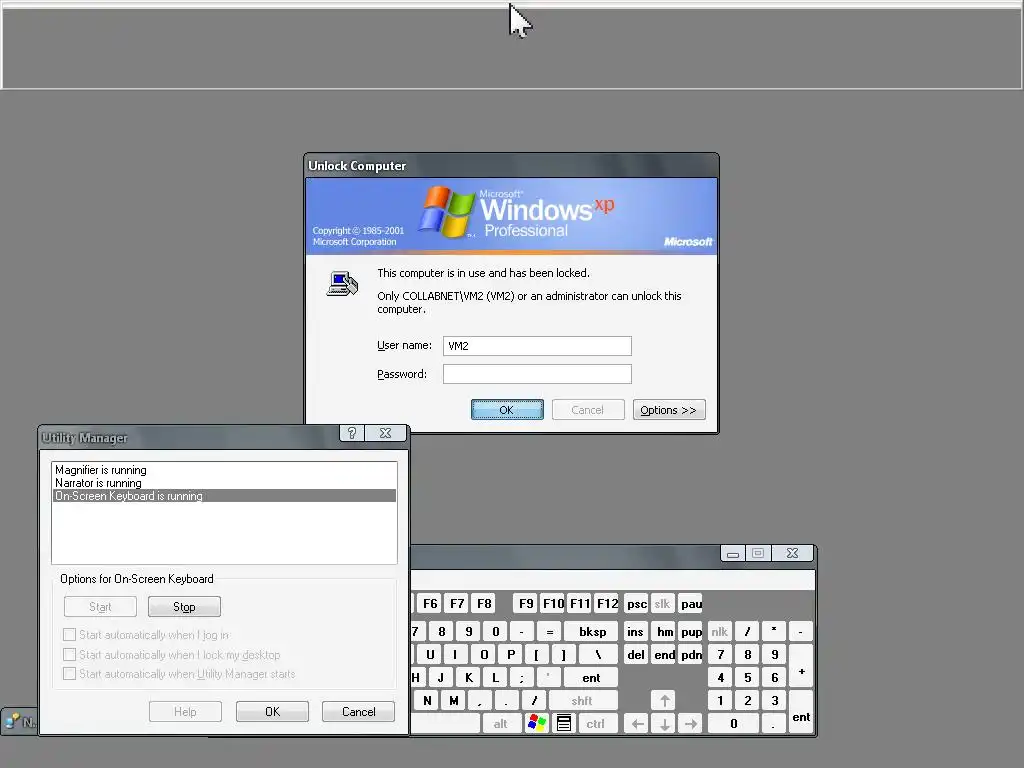Viewport: 1024px width, 768px height.
Task: Click the context menu key on the keyboard
Action: tap(564, 723)
